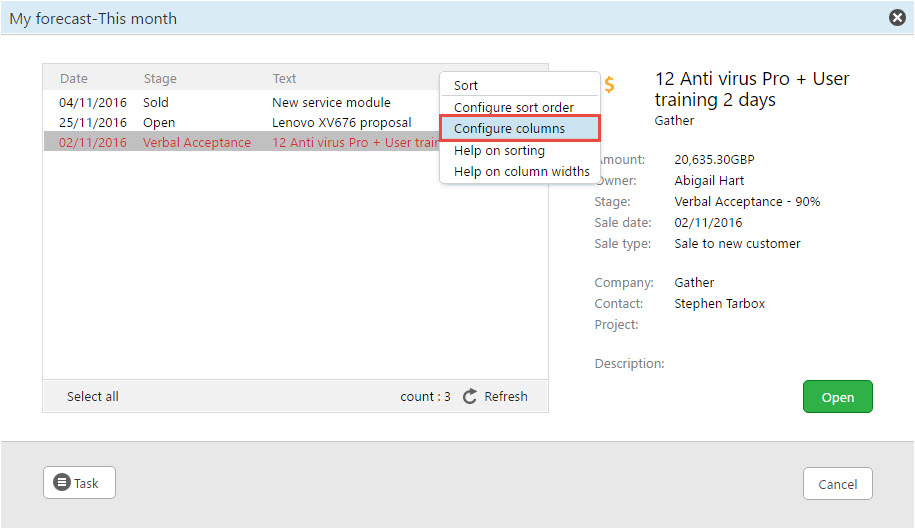The image size is (915, 529).
Task: Select the Sold stage cell
Action: pyautogui.click(x=156, y=103)
